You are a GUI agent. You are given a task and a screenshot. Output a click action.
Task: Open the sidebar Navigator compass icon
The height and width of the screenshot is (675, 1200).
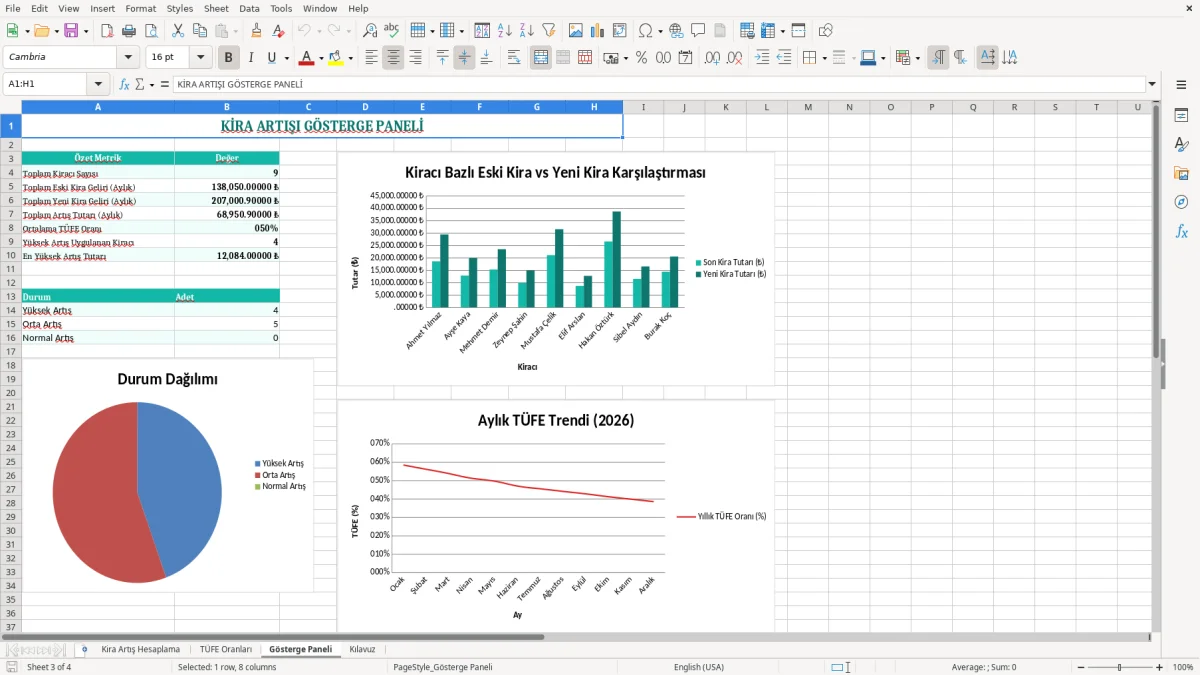[1181, 202]
